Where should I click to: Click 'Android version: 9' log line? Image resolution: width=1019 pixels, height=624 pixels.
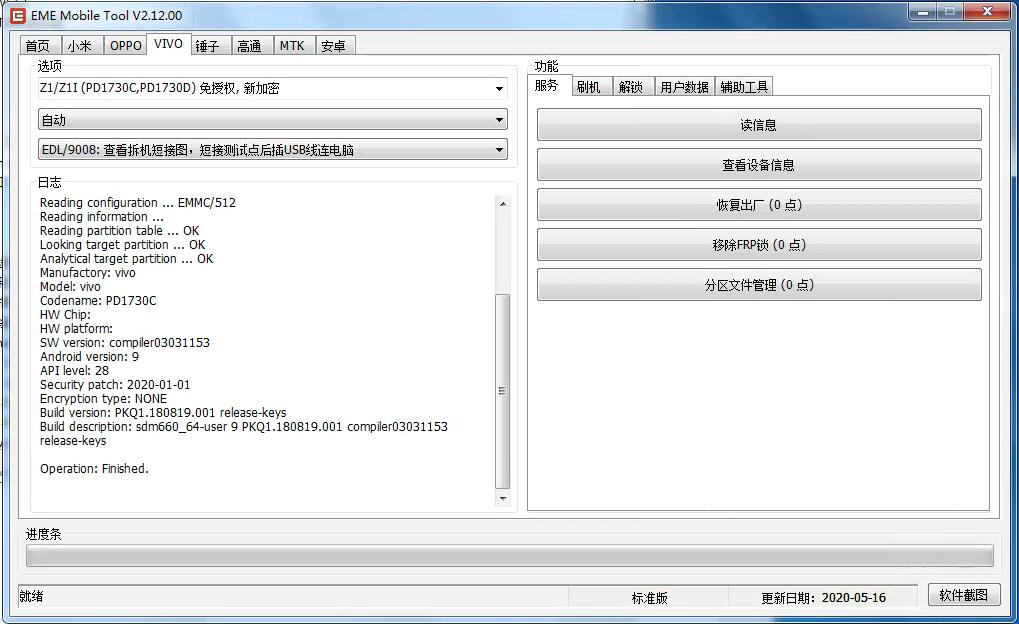click(x=89, y=356)
